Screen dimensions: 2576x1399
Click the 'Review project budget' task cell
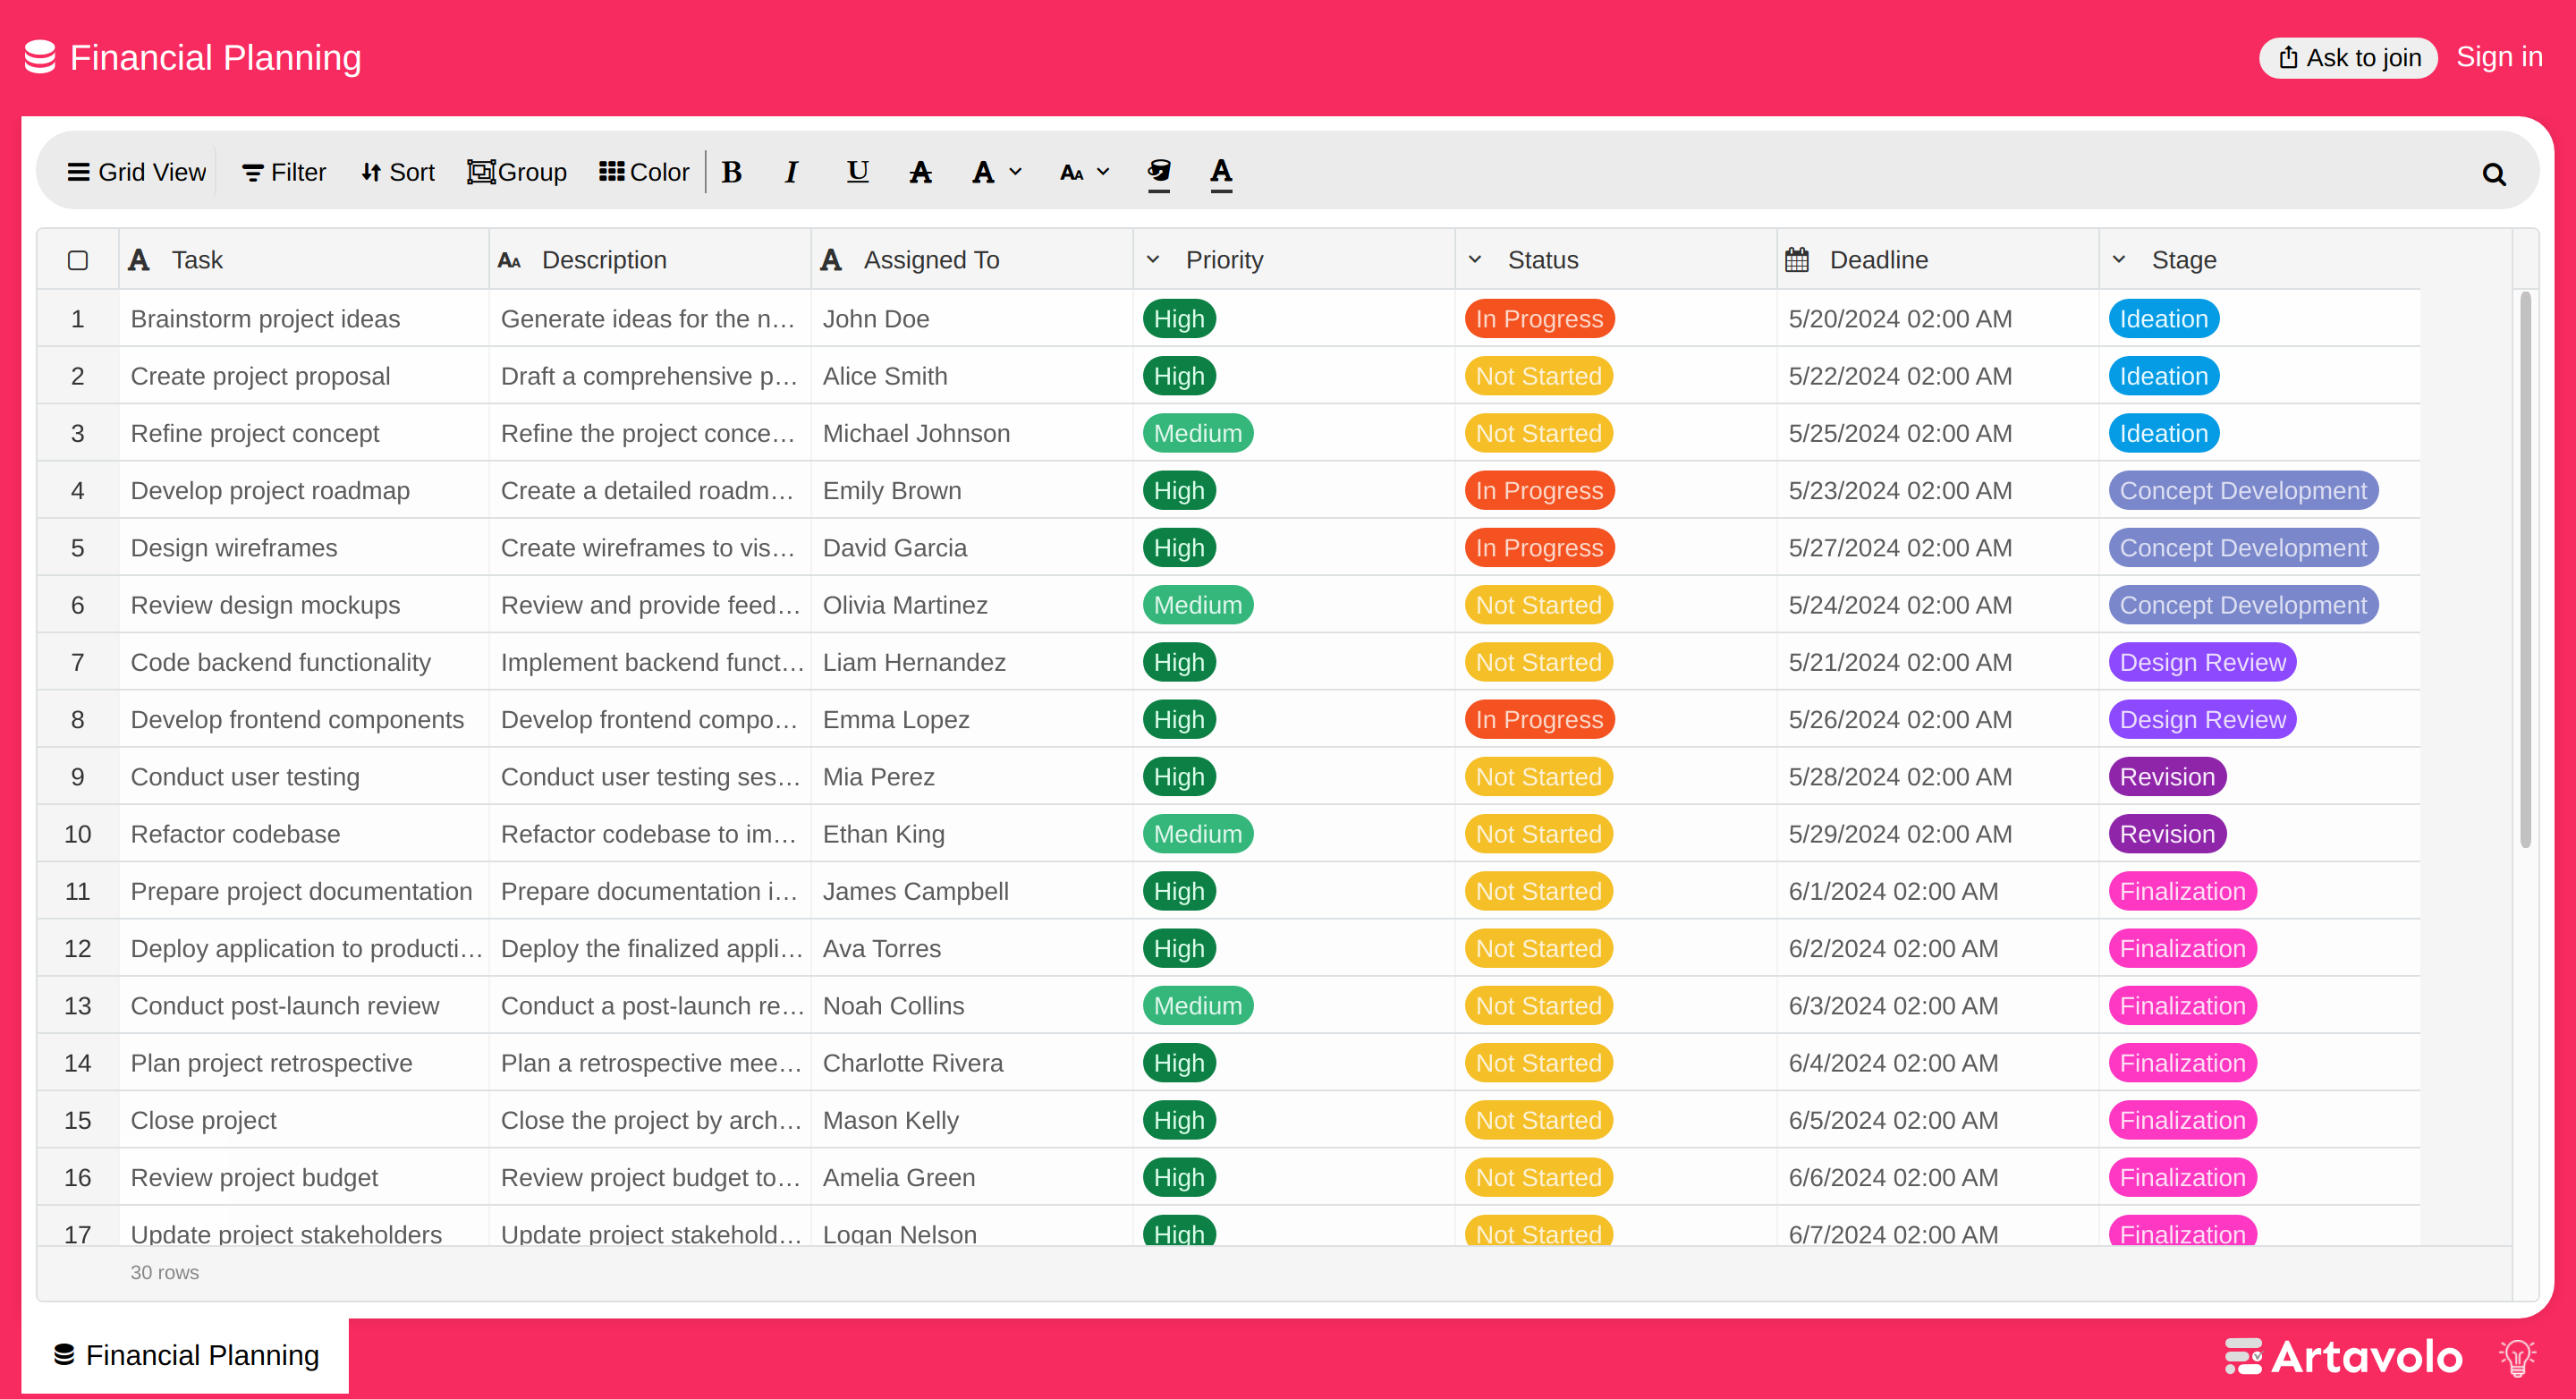tap(304, 1178)
